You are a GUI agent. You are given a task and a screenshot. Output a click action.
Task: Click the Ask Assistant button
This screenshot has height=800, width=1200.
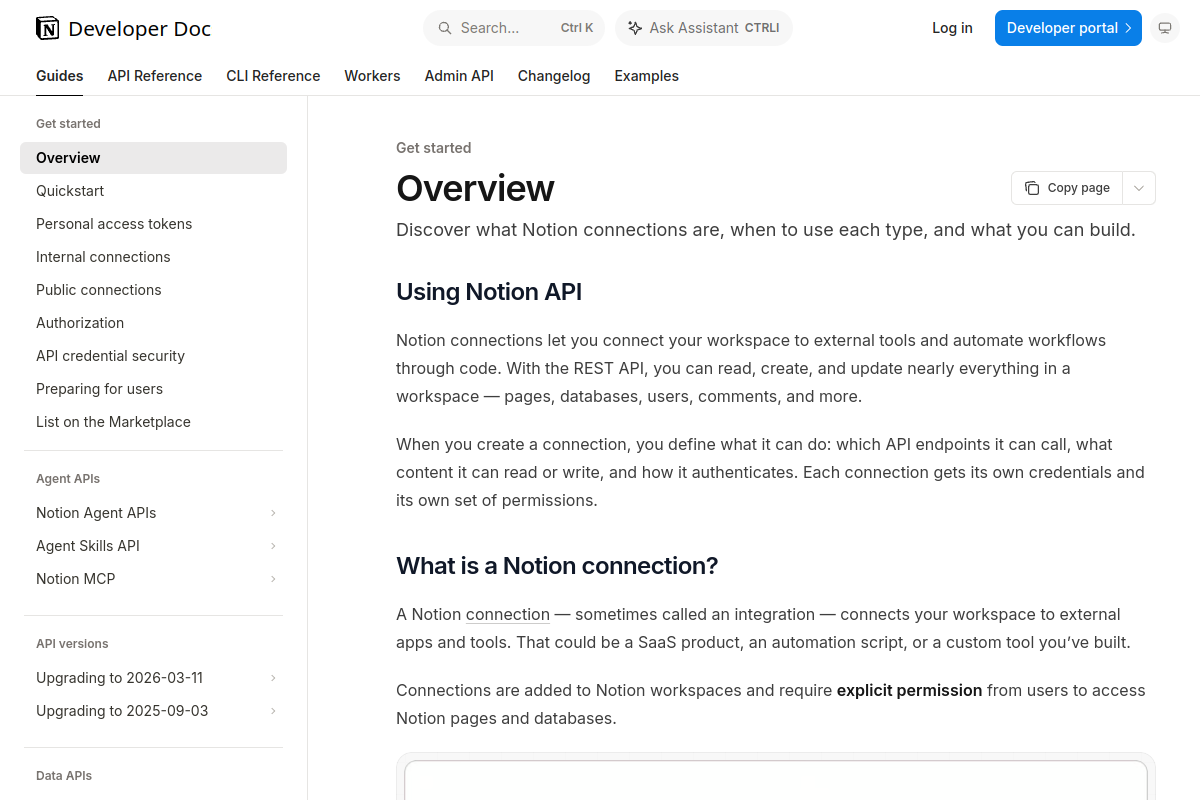(704, 28)
